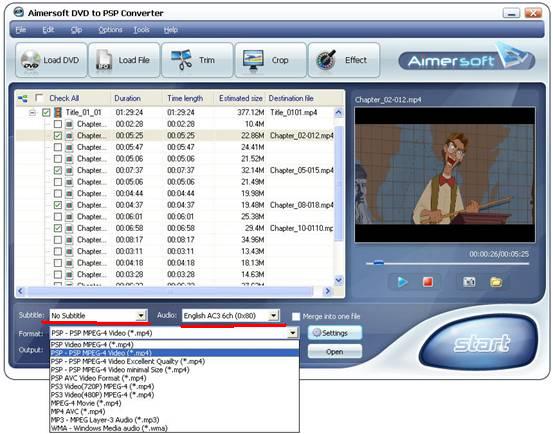553x434 pixels.
Task: Open the Help menu
Action: coord(170,30)
